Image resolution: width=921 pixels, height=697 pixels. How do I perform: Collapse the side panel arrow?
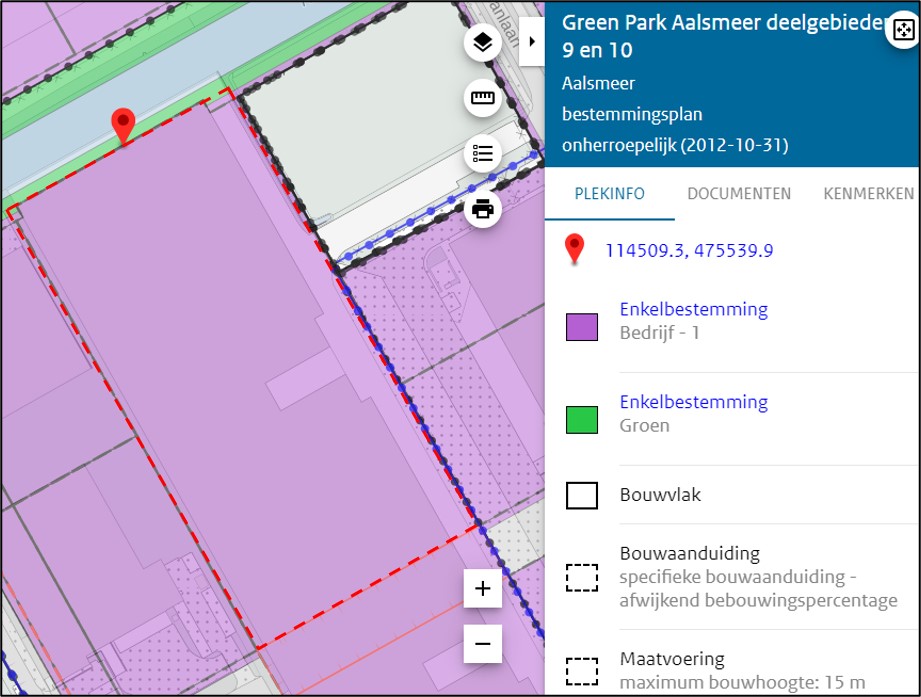(532, 41)
